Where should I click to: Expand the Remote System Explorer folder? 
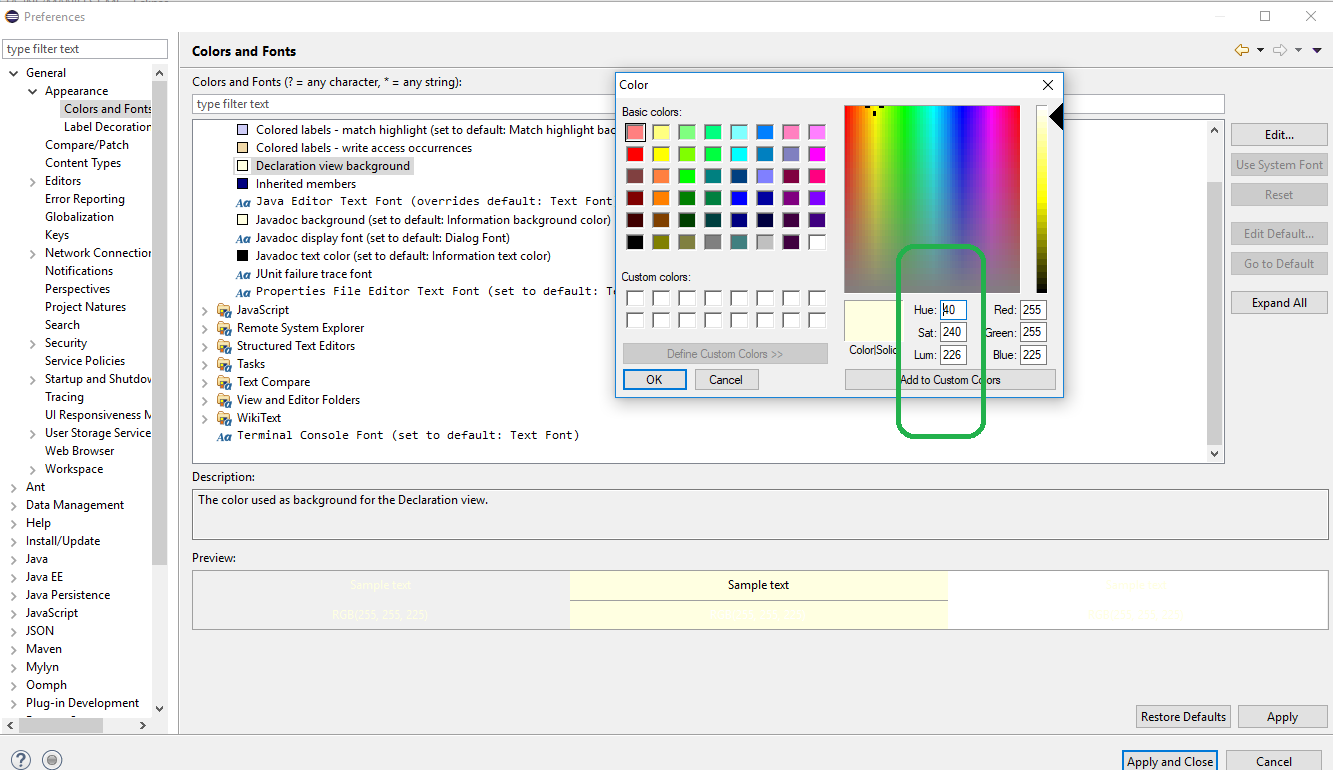[205, 329]
